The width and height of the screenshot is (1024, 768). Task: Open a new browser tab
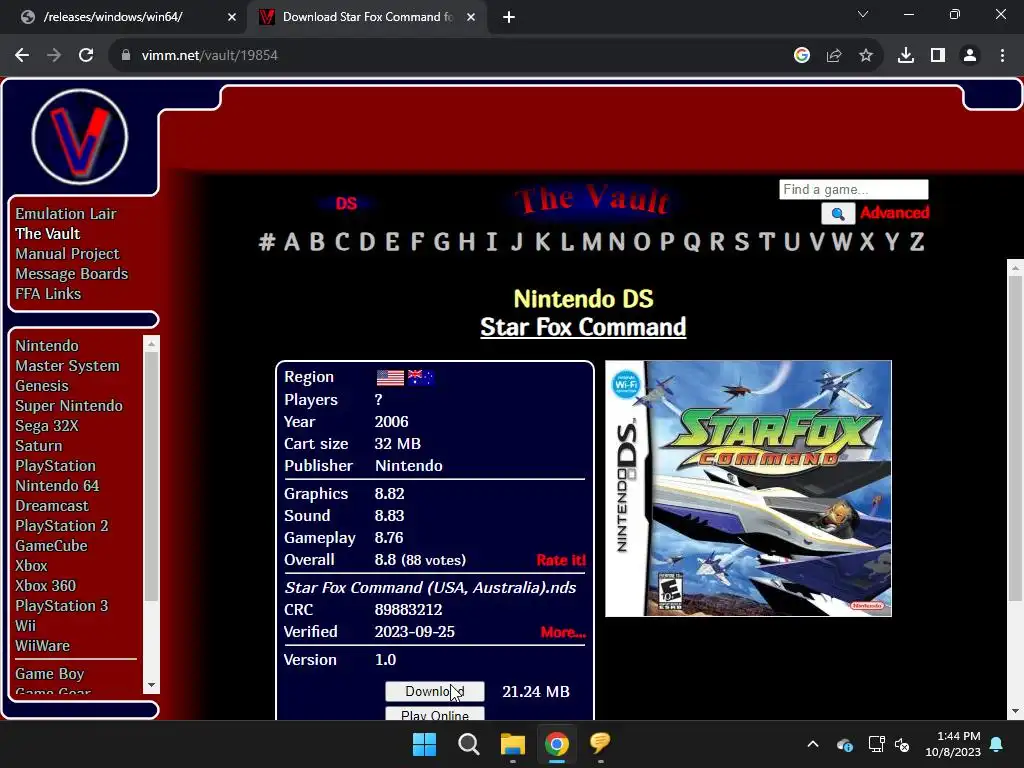click(509, 17)
